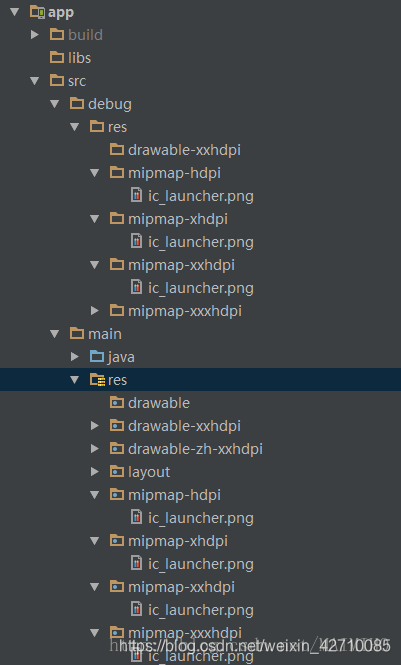This screenshot has height=665, width=401.
Task: Select the 'mipmap-xxhdpi' label under main res
Action: pos(181,587)
